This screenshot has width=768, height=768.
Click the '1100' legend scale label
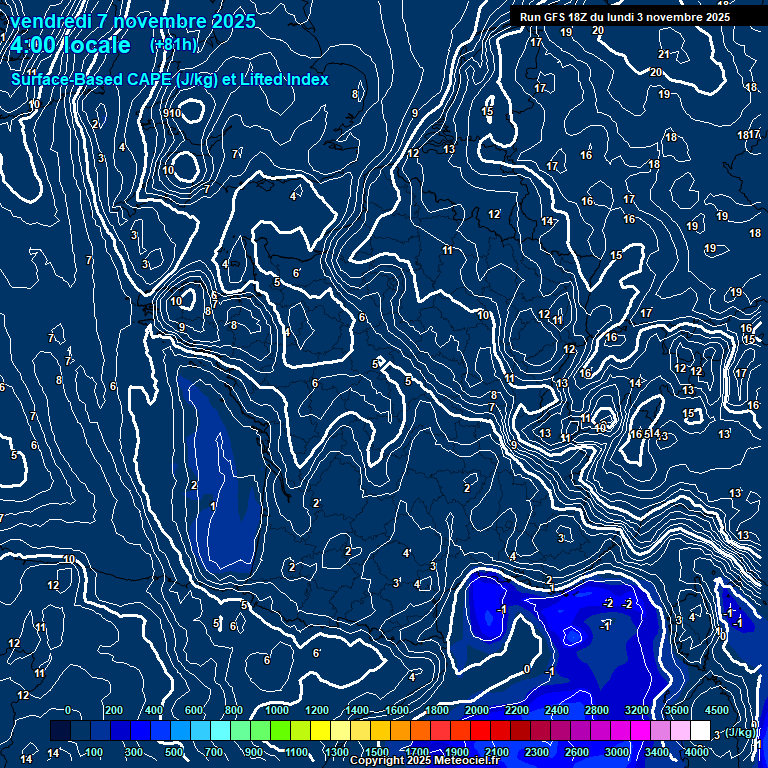pos(297,752)
